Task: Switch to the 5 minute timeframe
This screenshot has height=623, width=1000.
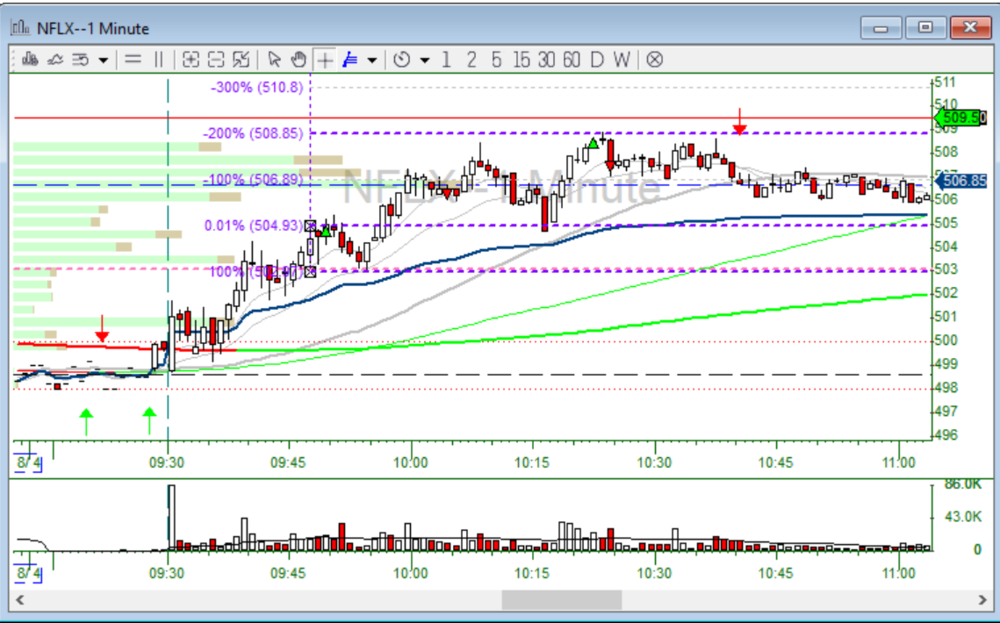Action: point(496,60)
